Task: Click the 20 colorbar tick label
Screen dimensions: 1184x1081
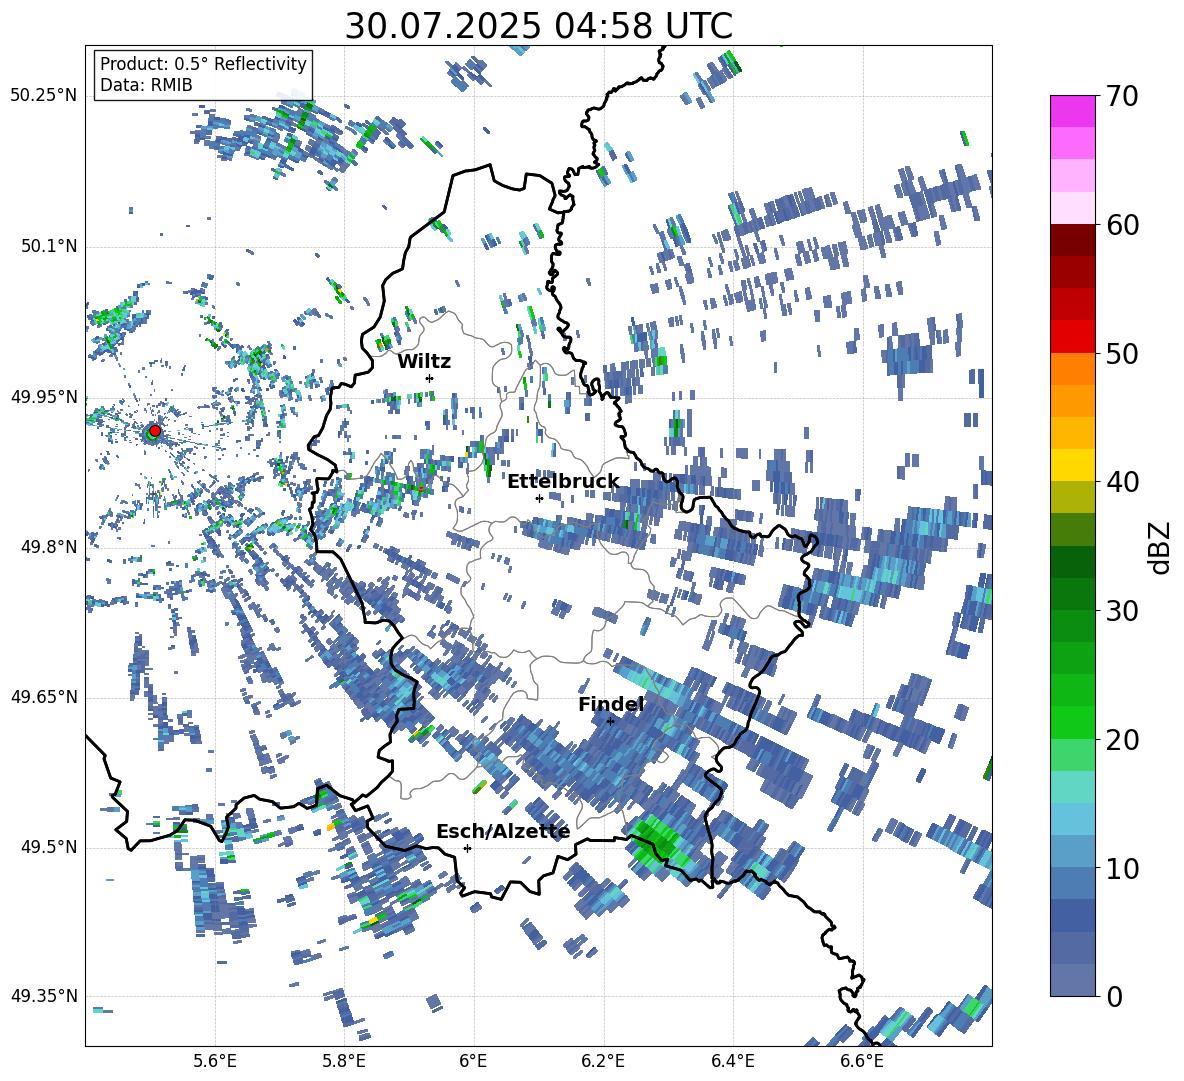Action: (x=1122, y=740)
